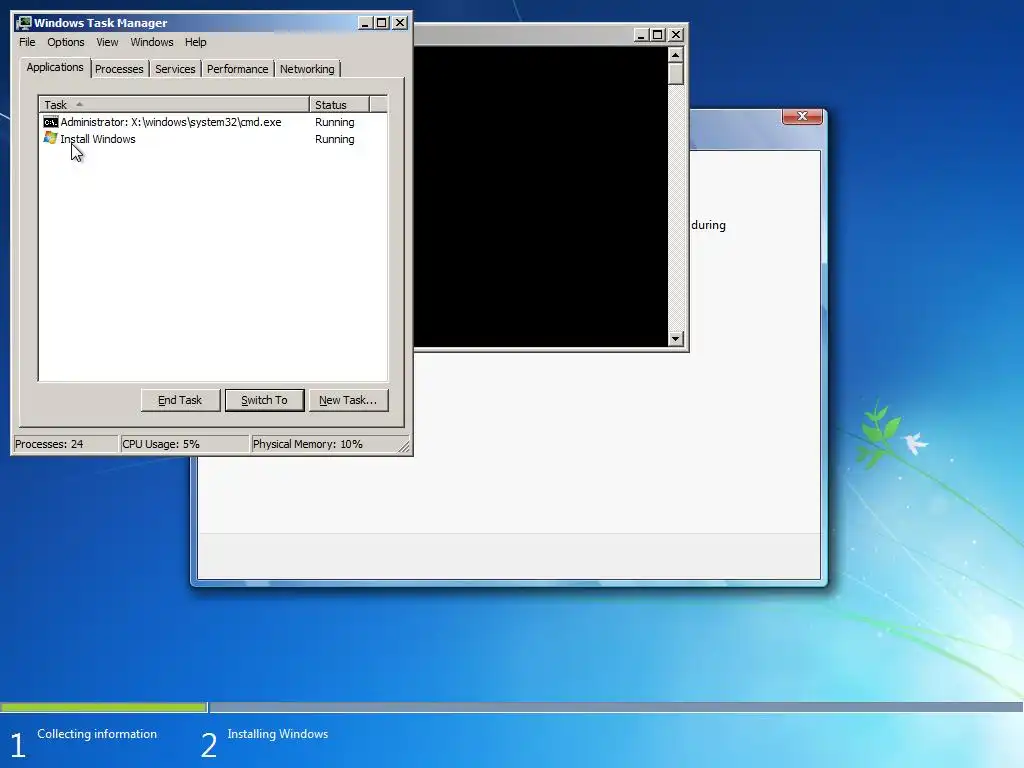Click the Install Windows flag icon

[50, 138]
